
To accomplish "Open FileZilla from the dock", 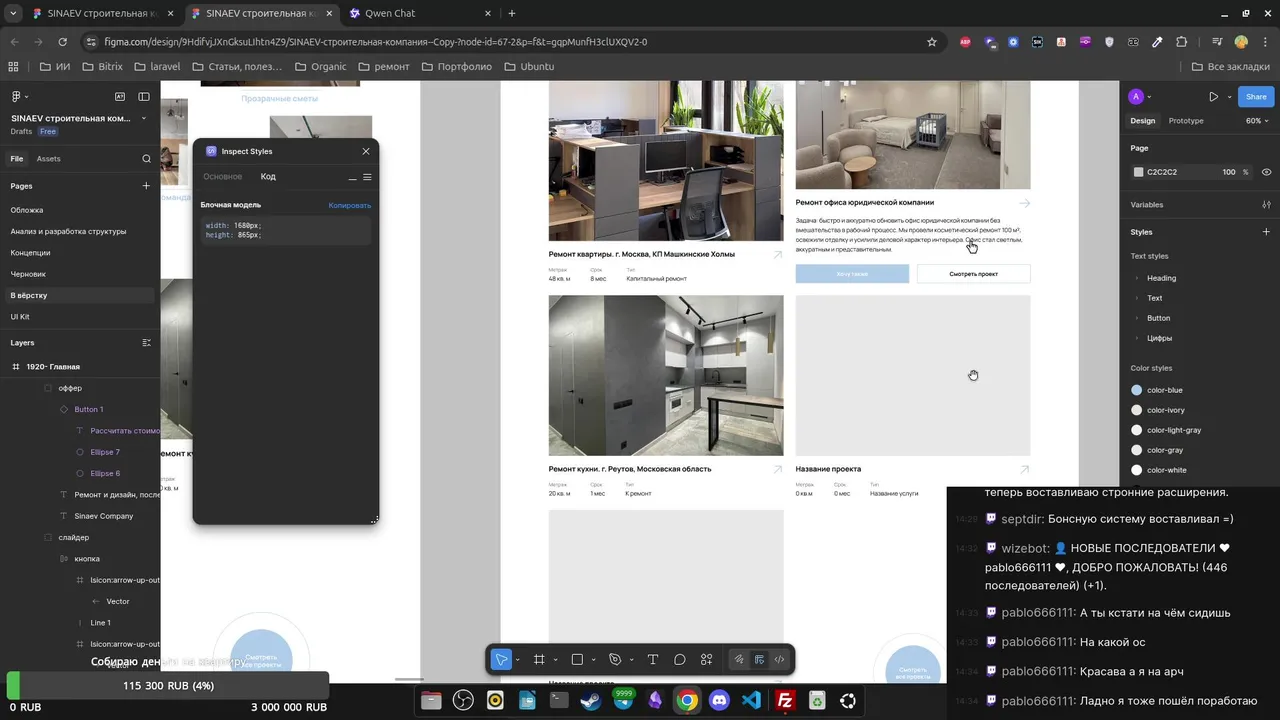I will click(x=785, y=701).
